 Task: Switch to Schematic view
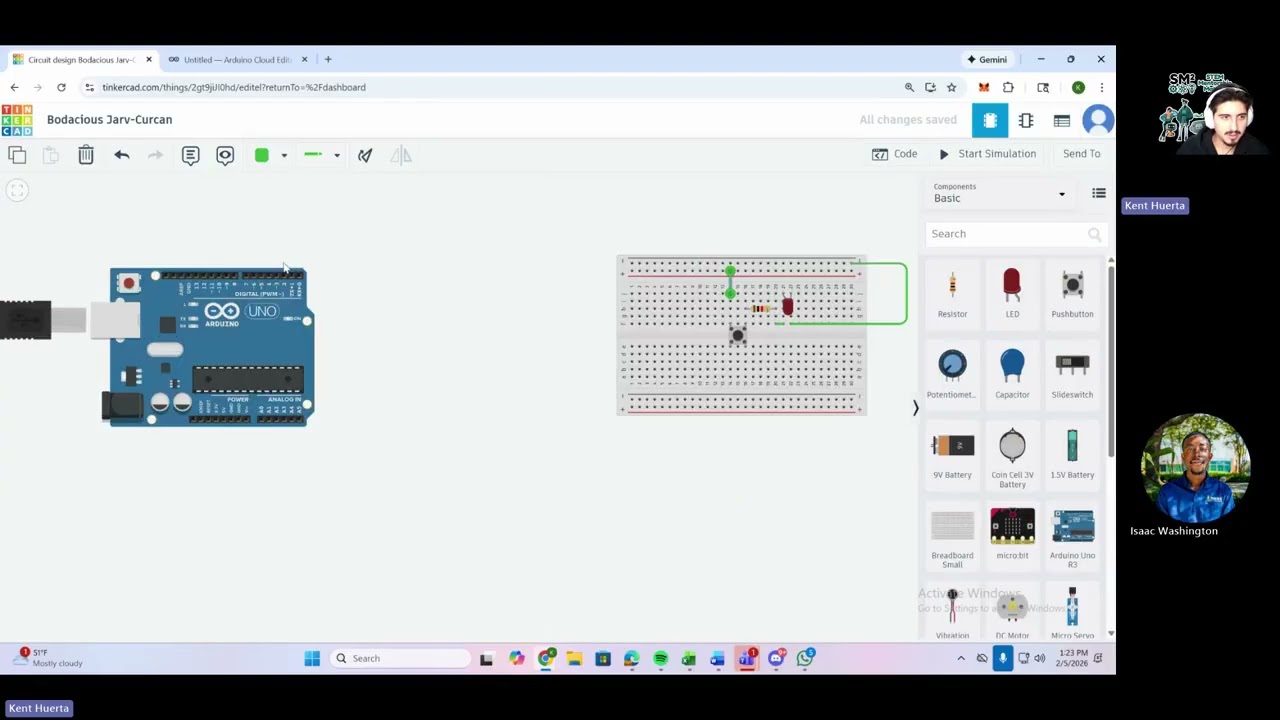[x=1026, y=120]
